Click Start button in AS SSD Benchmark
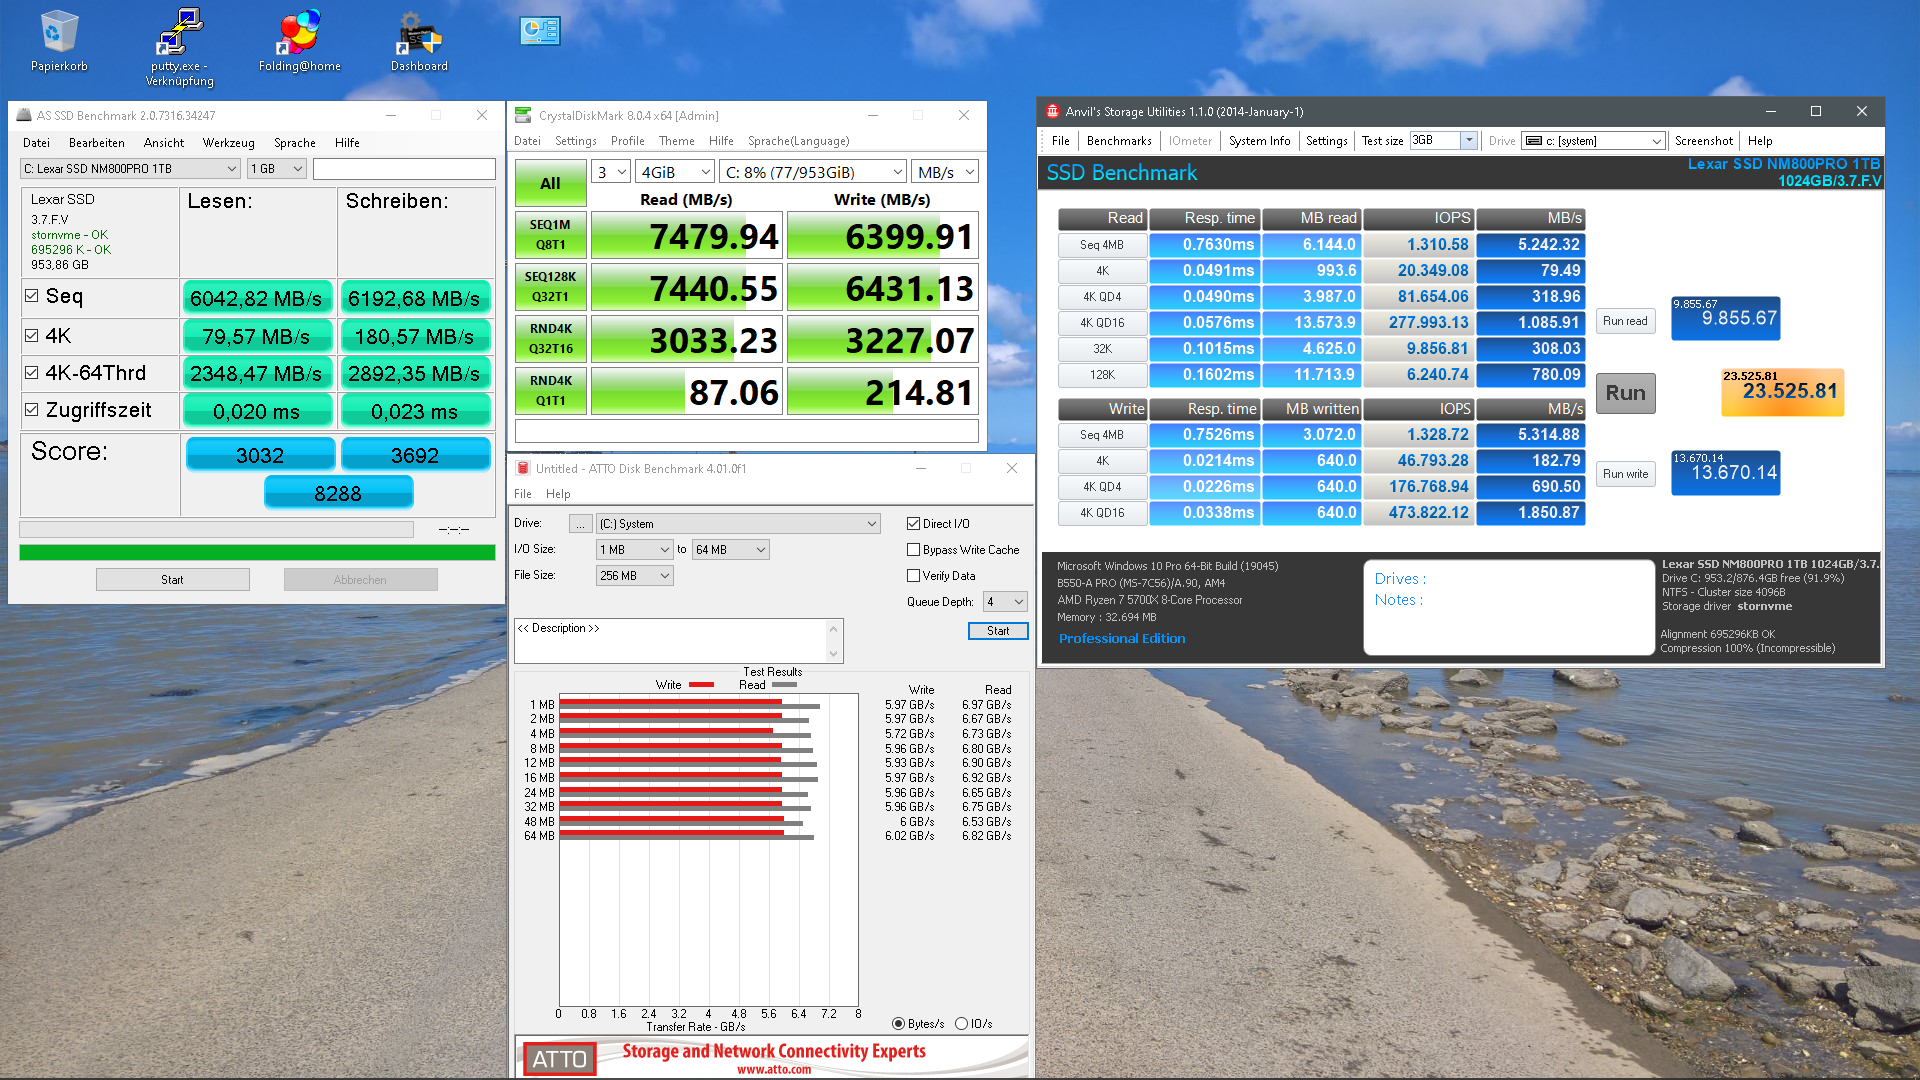Image resolution: width=1920 pixels, height=1080 pixels. point(172,580)
